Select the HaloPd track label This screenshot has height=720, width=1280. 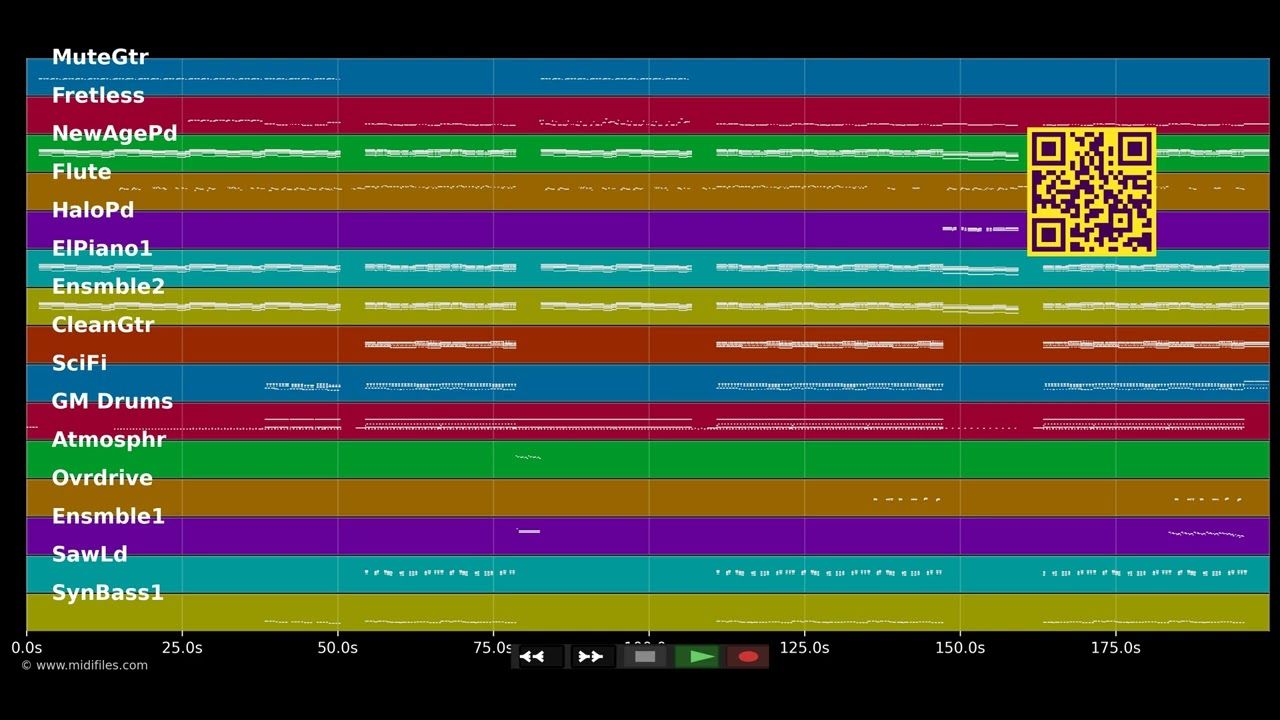pyautogui.click(x=92, y=210)
